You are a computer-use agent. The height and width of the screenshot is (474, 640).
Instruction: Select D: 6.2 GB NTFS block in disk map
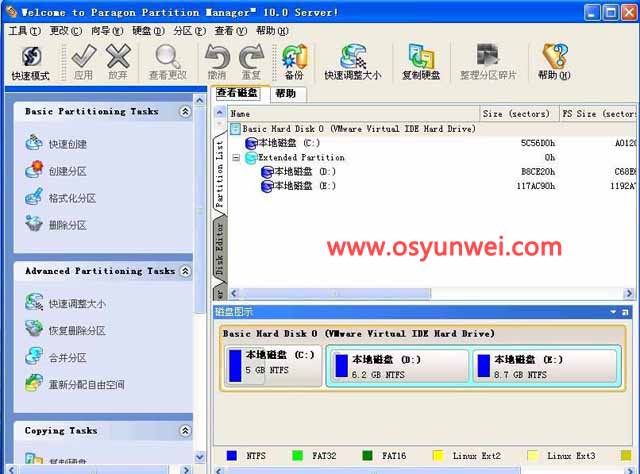click(399, 365)
